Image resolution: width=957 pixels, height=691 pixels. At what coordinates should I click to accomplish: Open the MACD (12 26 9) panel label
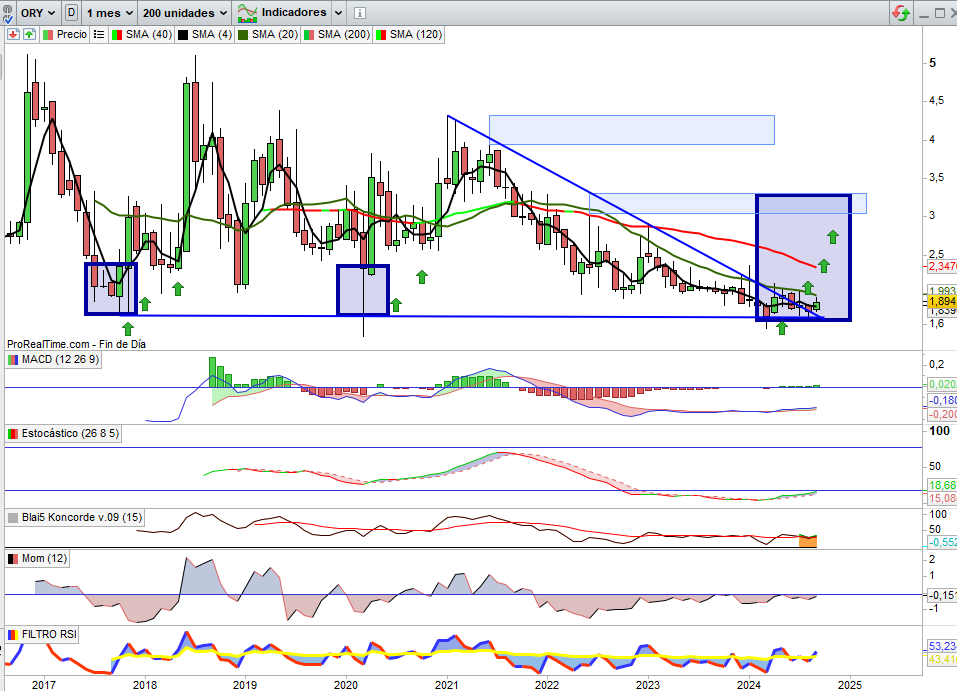coord(54,360)
